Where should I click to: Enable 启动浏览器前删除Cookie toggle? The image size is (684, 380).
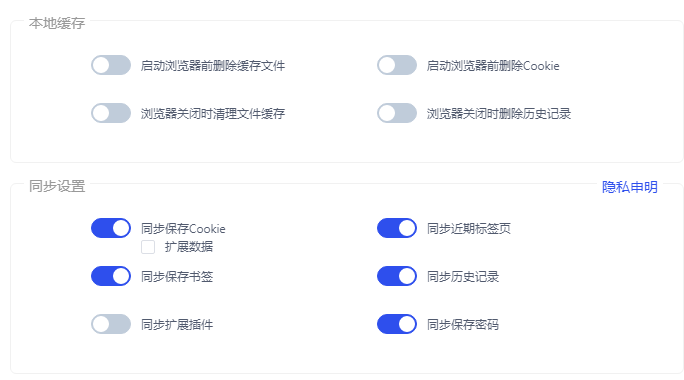[x=397, y=65]
